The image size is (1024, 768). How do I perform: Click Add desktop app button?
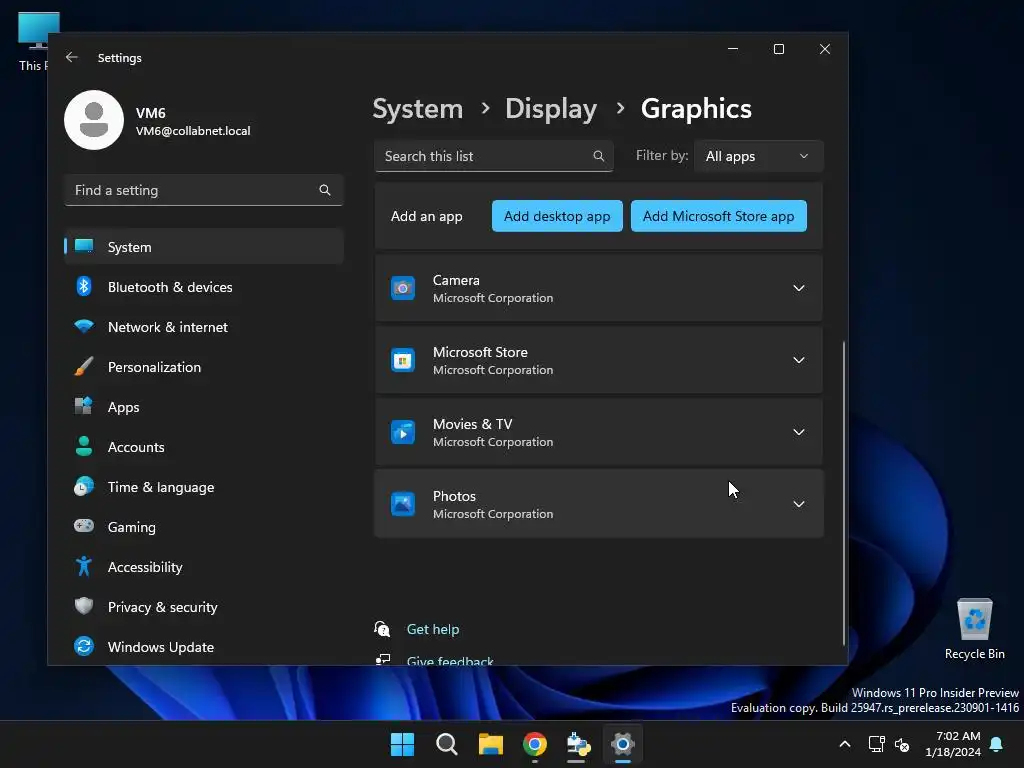557,216
